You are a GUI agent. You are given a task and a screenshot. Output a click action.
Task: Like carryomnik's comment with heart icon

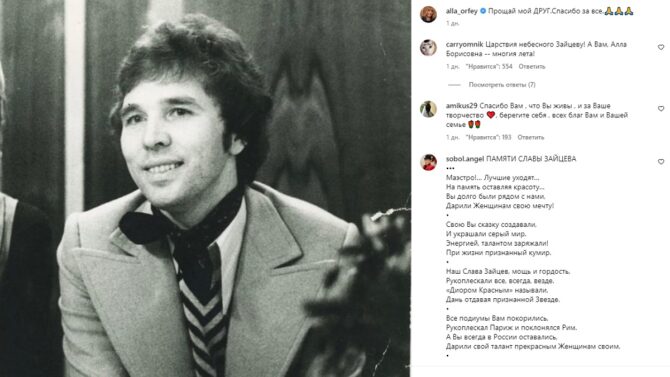661,47
